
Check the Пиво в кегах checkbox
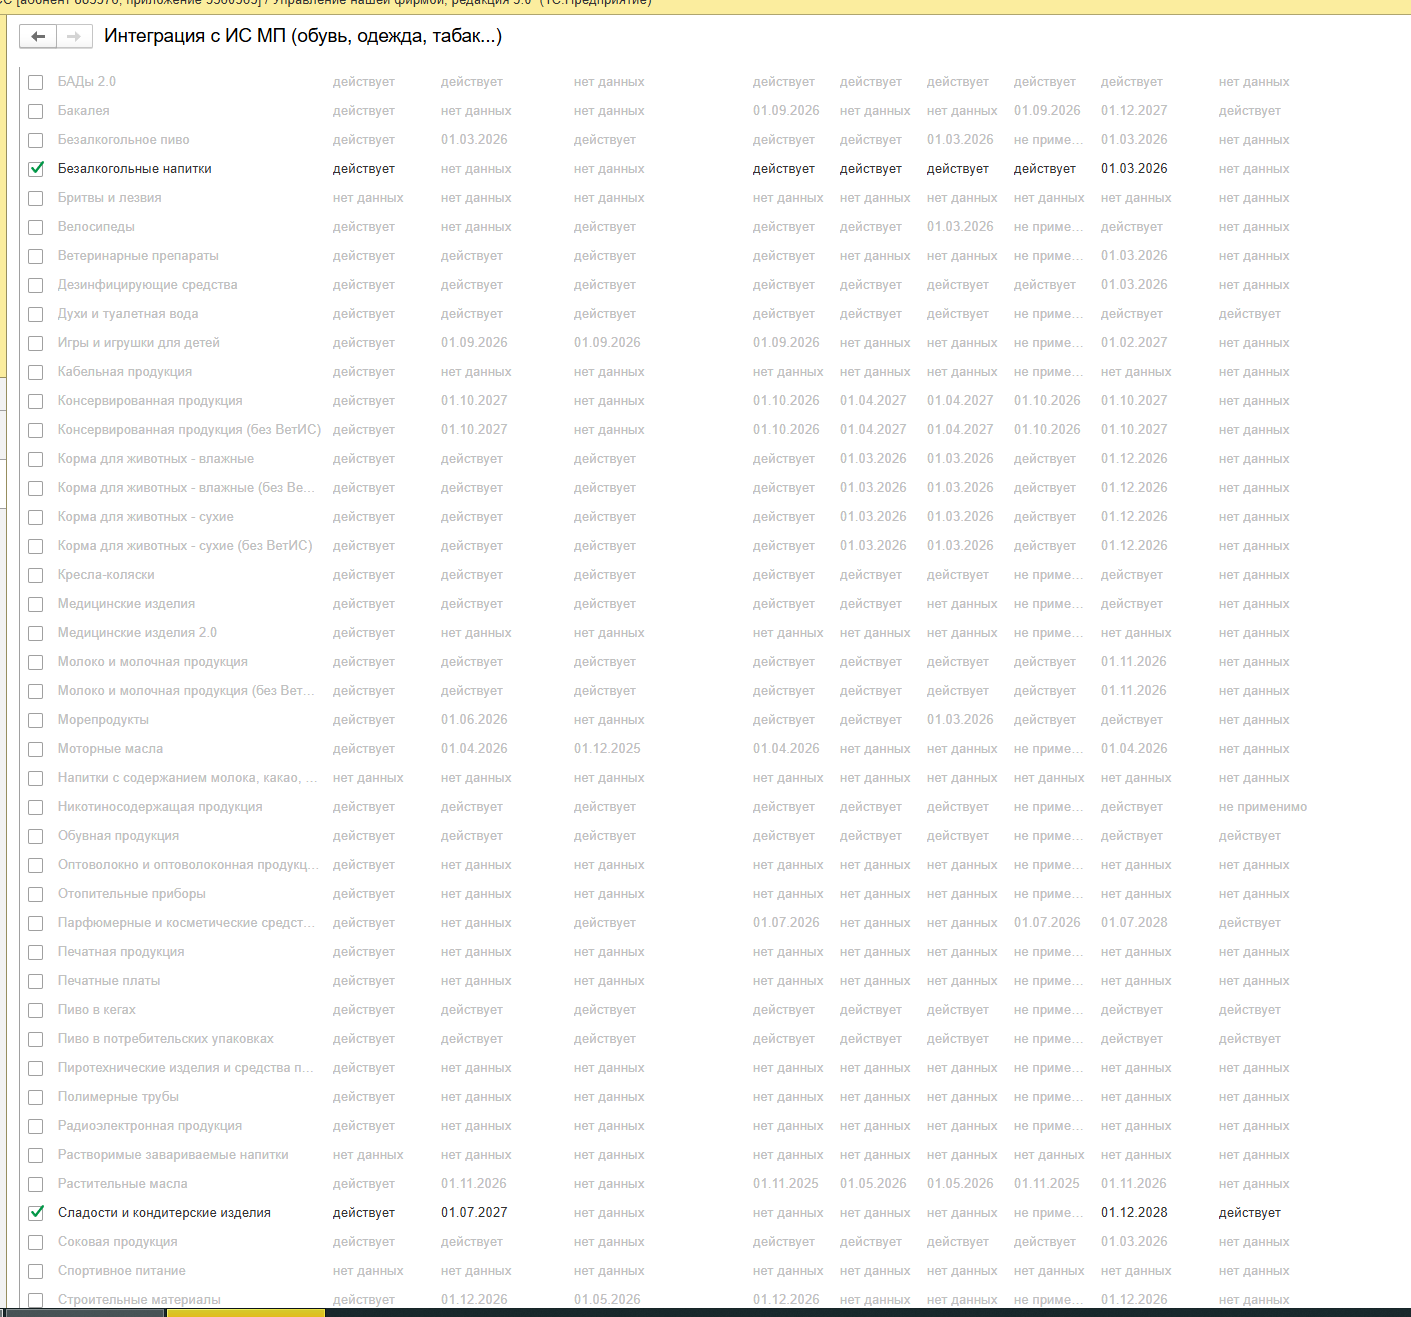click(36, 1010)
